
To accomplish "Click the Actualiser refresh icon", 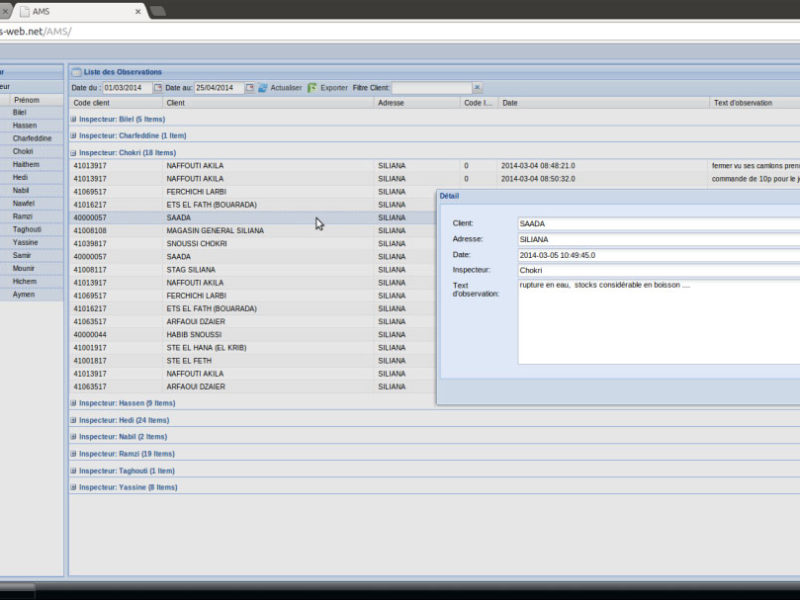I will (x=263, y=88).
